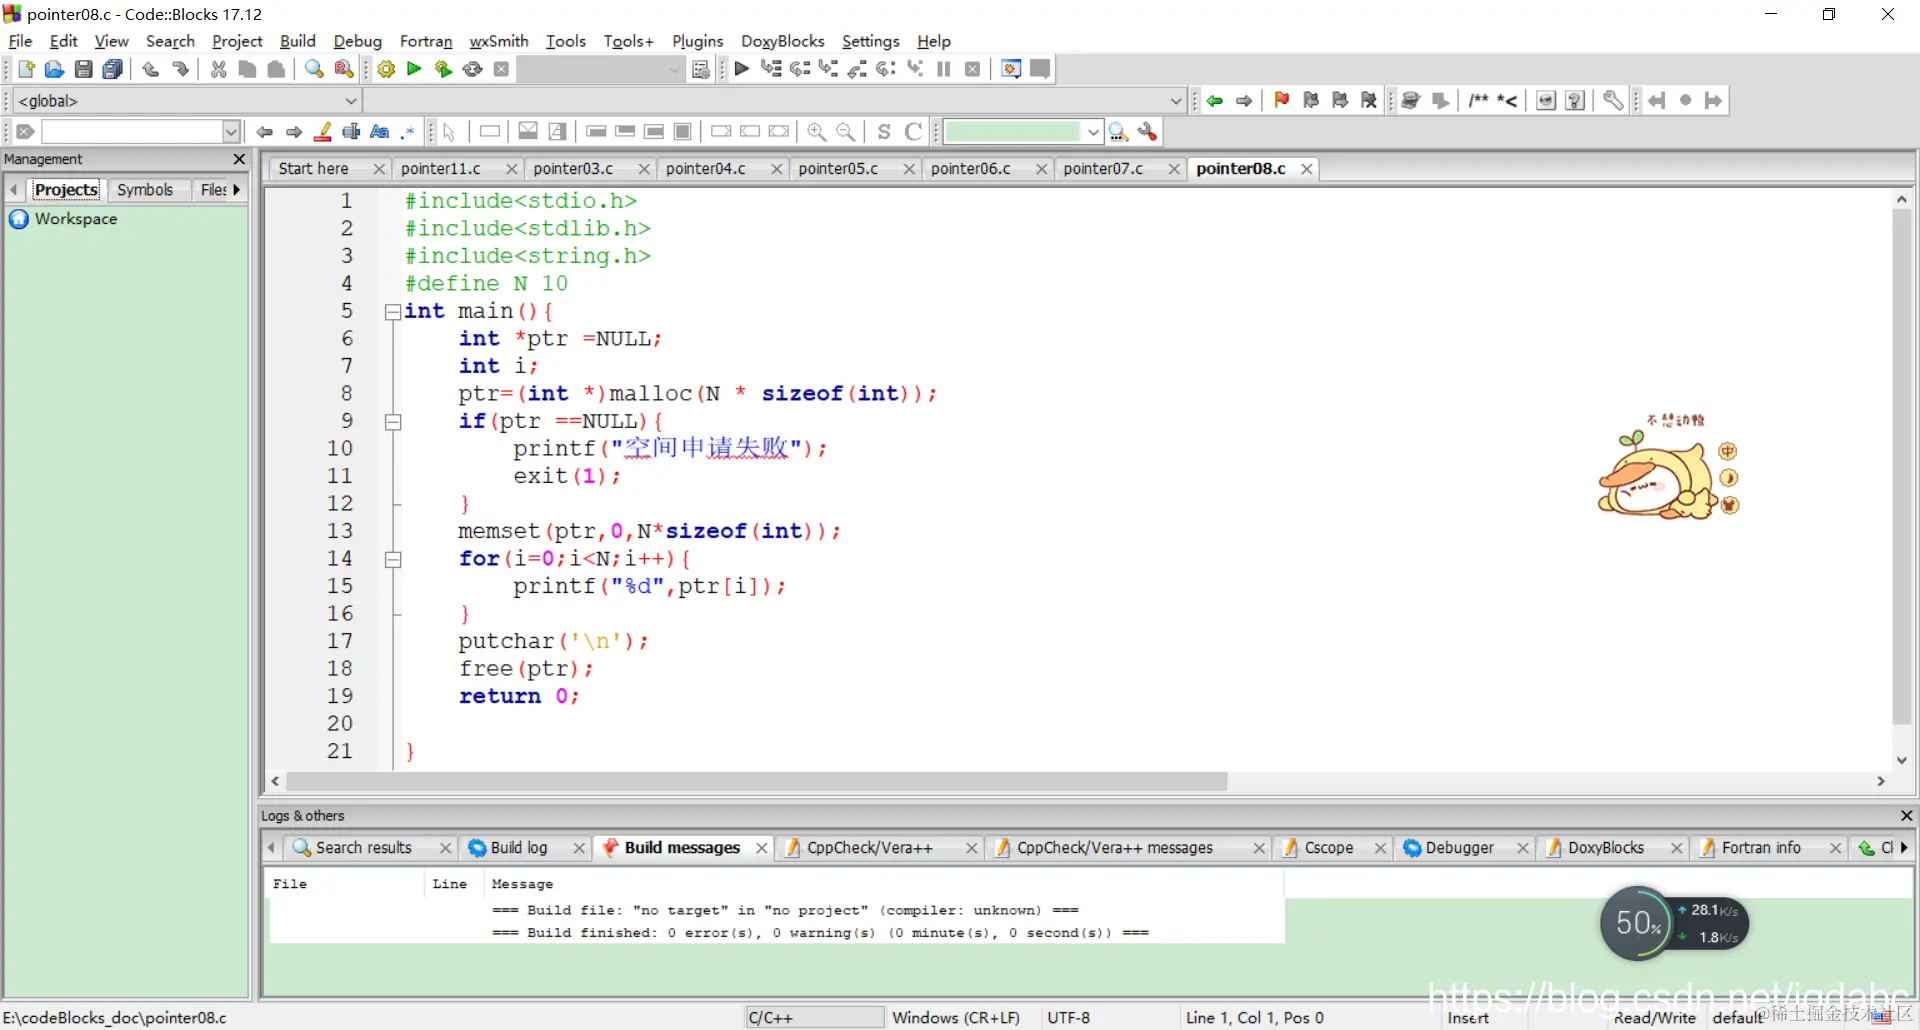Go to the next bookmark
Viewport: 1920px width, 1030px height.
coord(1340,100)
